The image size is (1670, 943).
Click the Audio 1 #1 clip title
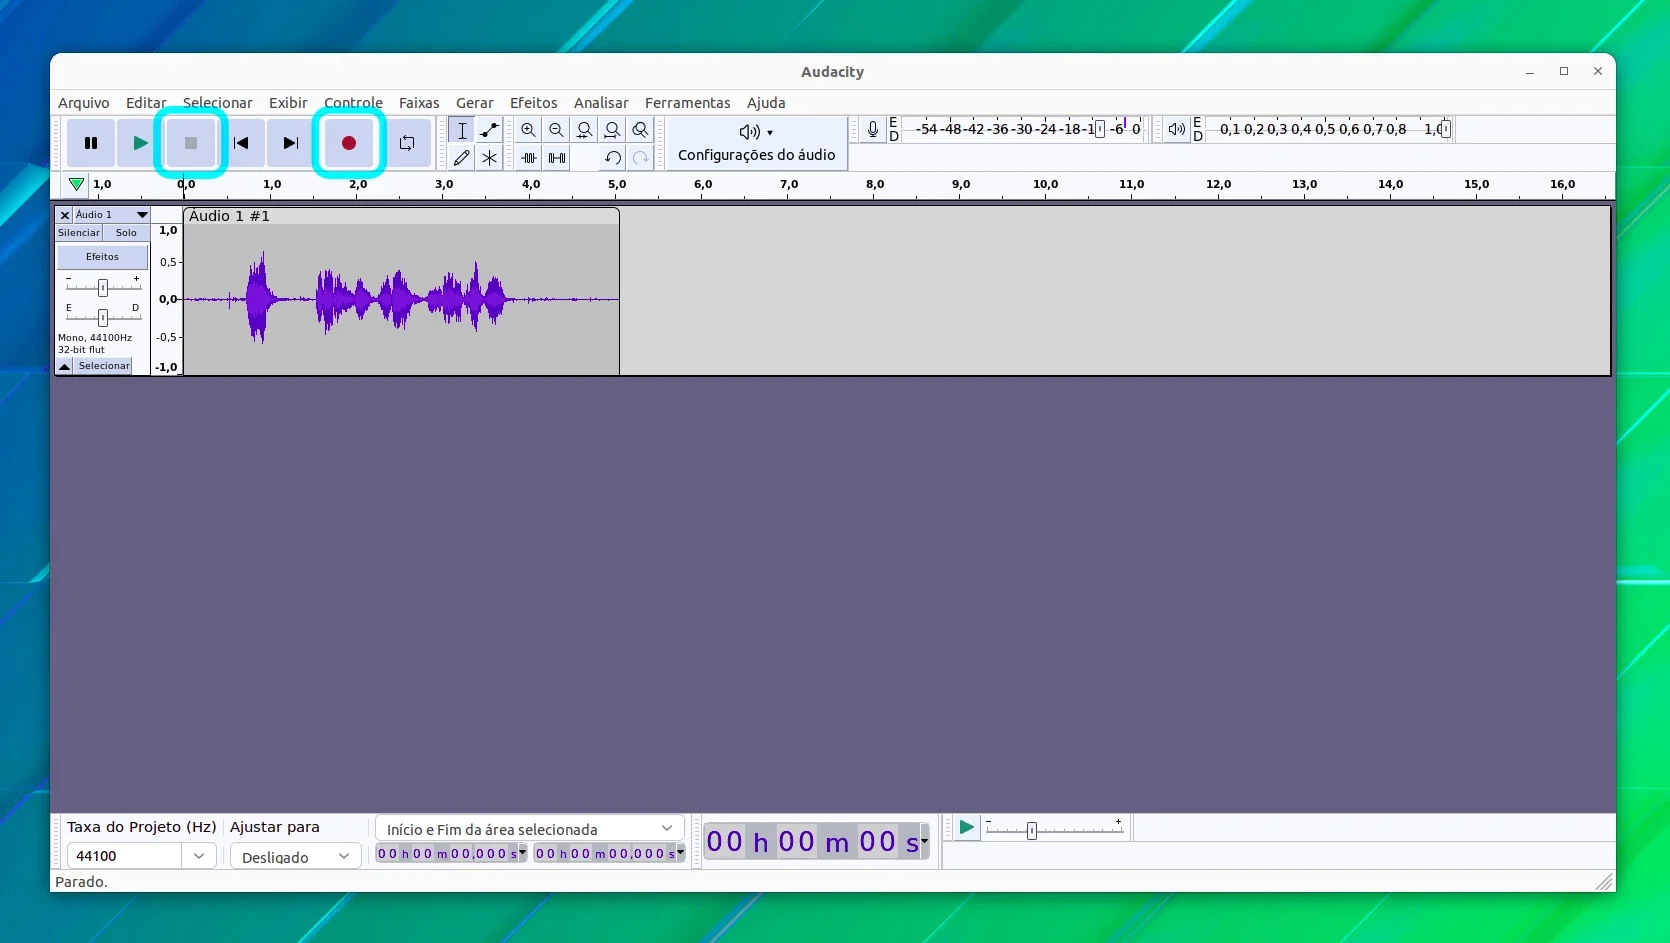pos(229,216)
